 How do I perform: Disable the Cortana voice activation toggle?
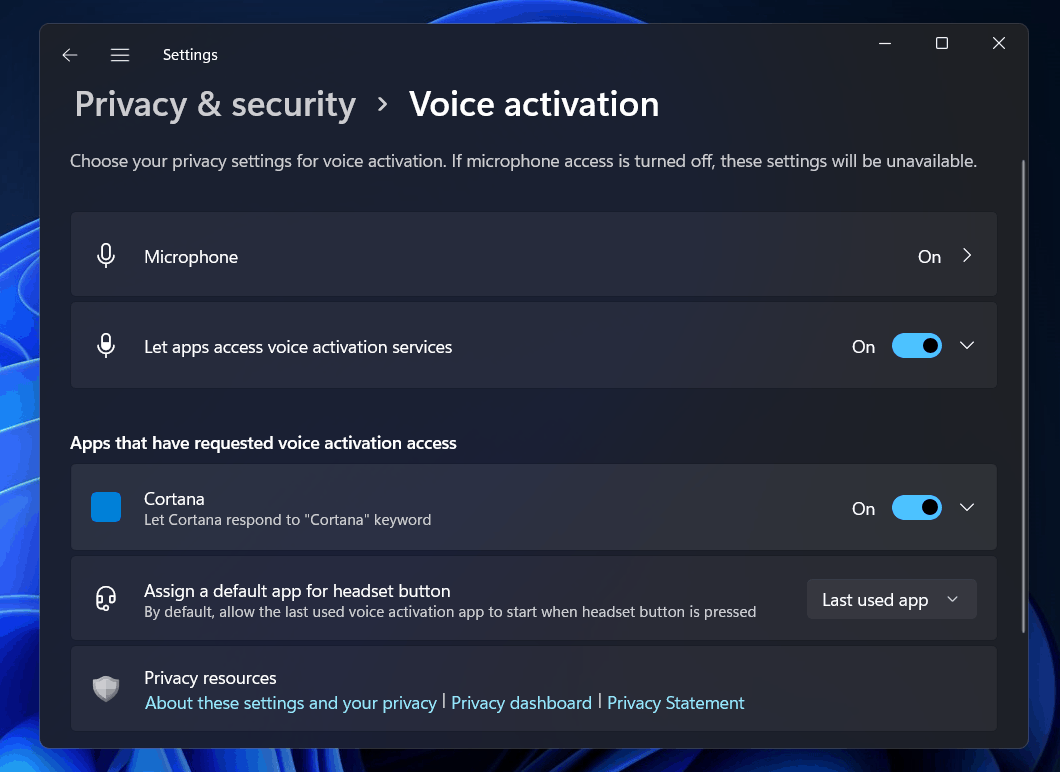(916, 508)
